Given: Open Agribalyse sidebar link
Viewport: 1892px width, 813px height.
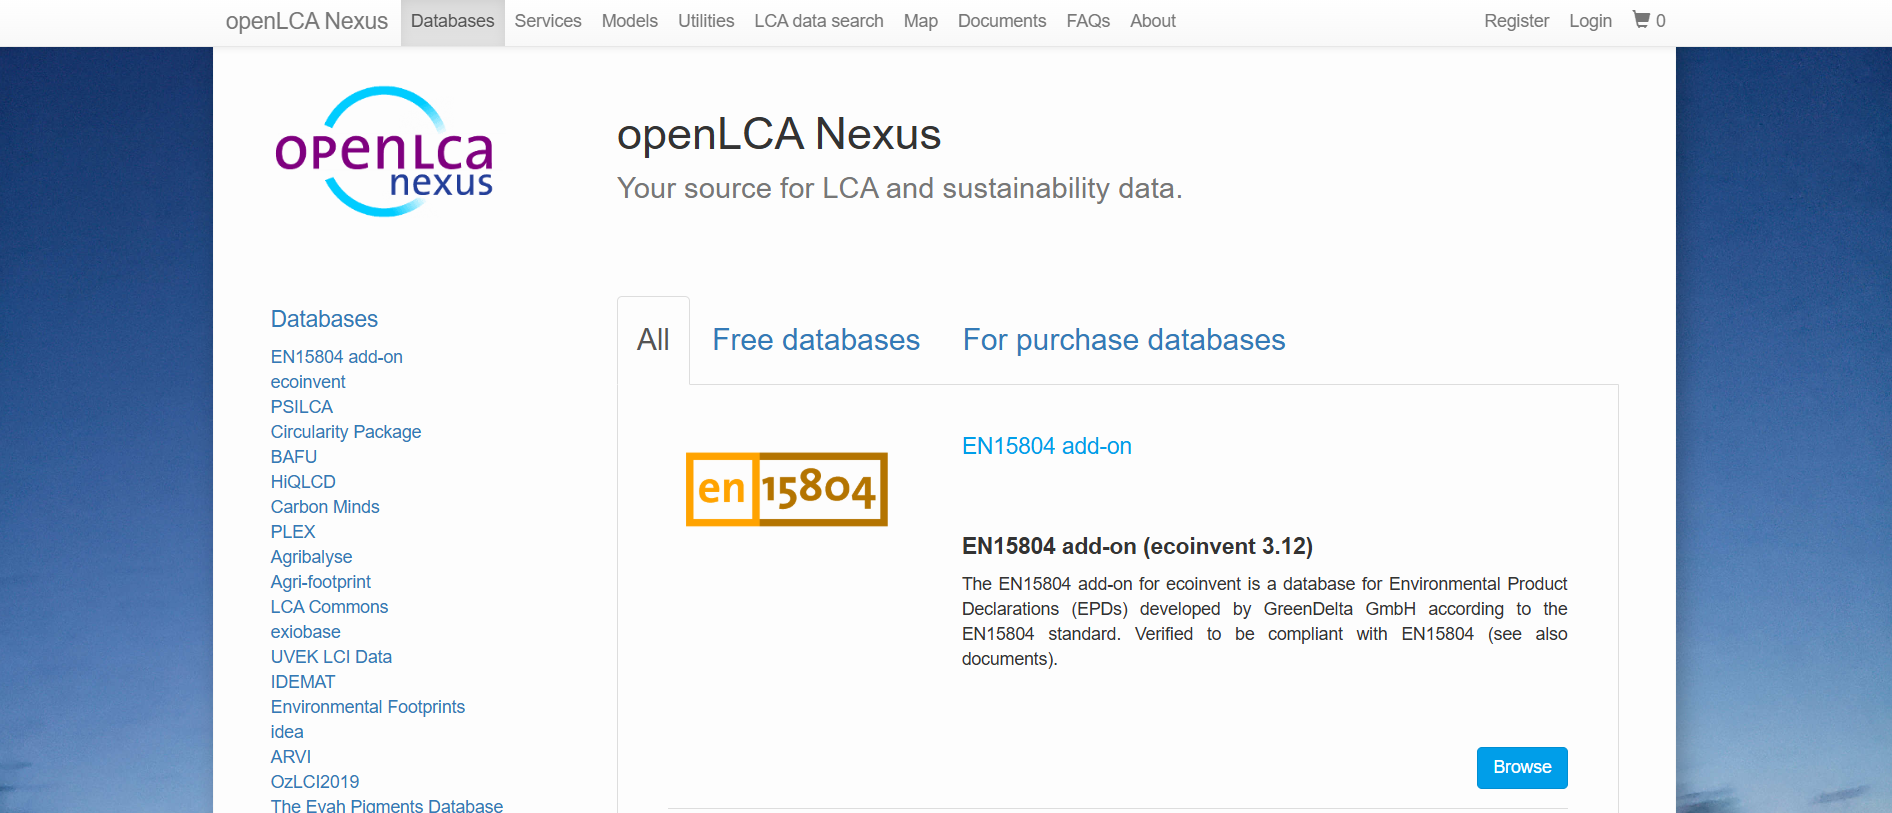Looking at the screenshot, I should click(x=311, y=557).
